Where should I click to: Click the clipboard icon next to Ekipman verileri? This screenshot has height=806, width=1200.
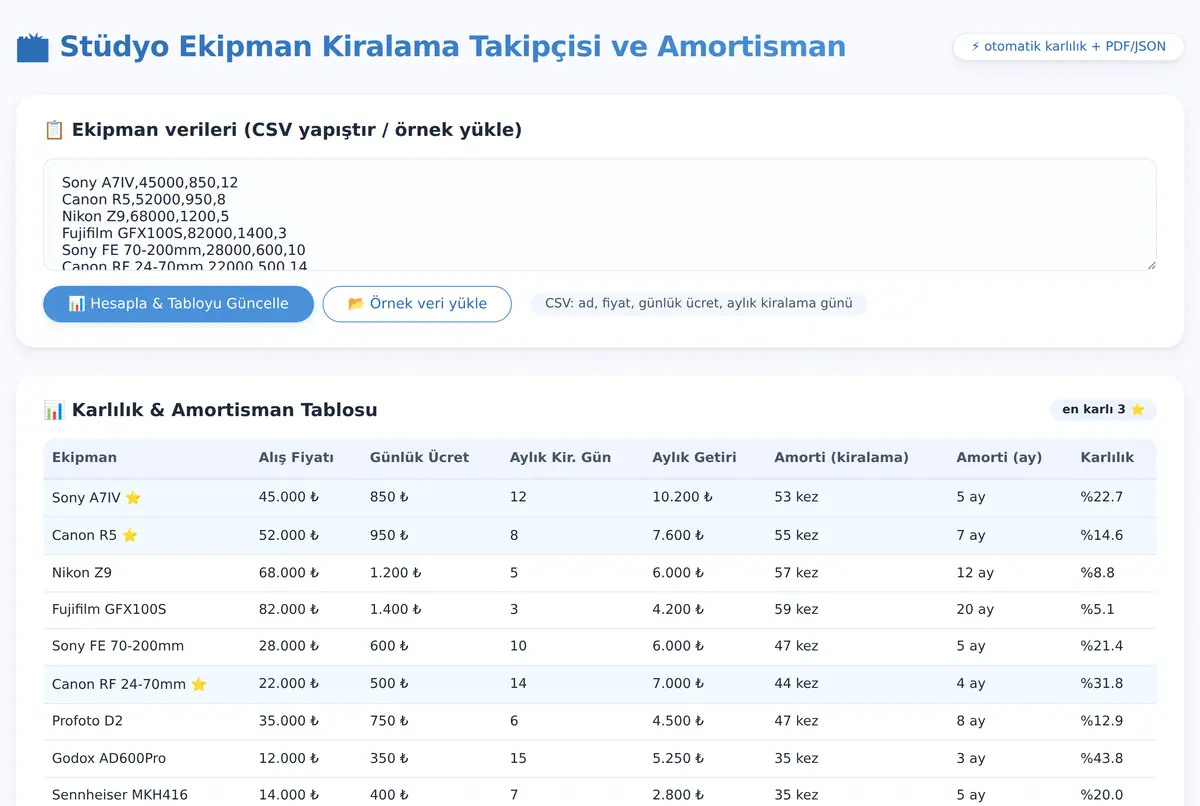[54, 130]
